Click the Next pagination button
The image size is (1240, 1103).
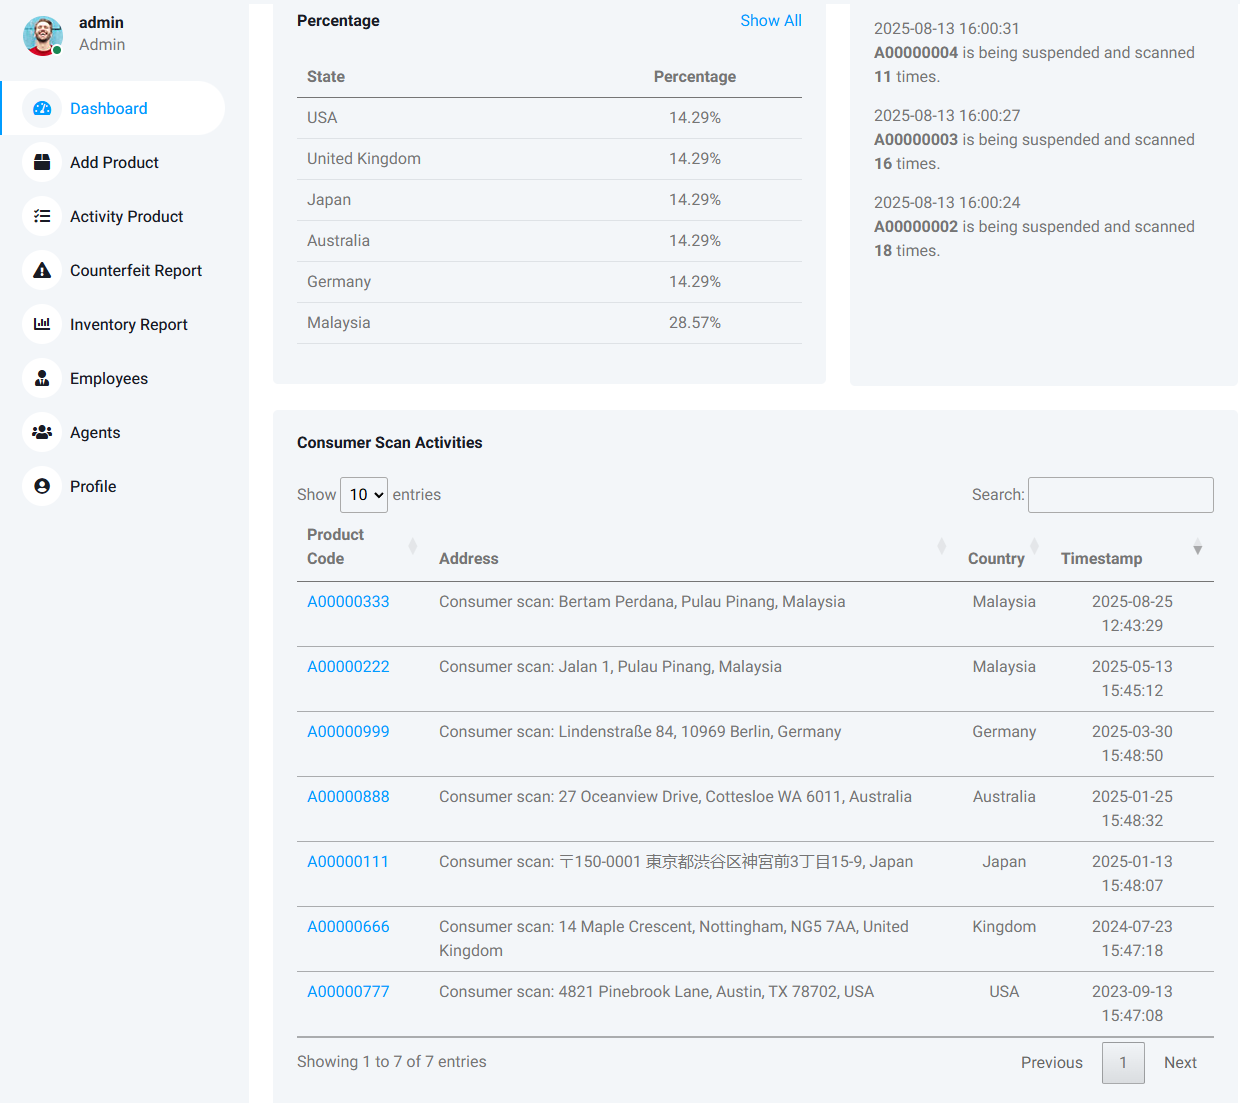(1180, 1063)
